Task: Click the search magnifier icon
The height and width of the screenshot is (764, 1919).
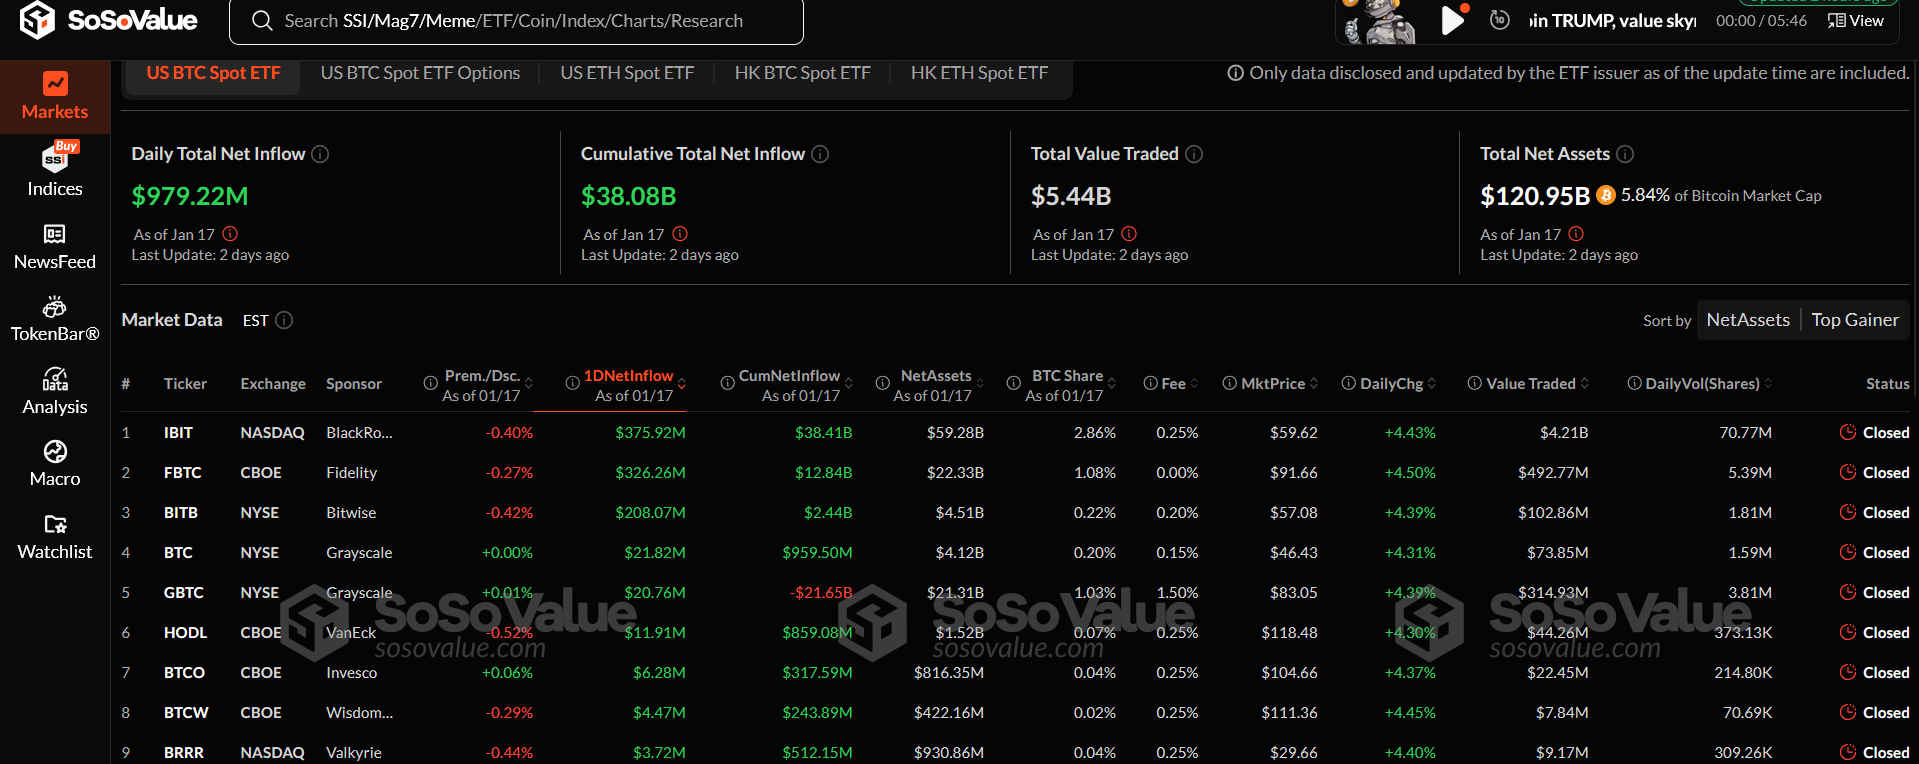Action: click(x=262, y=21)
